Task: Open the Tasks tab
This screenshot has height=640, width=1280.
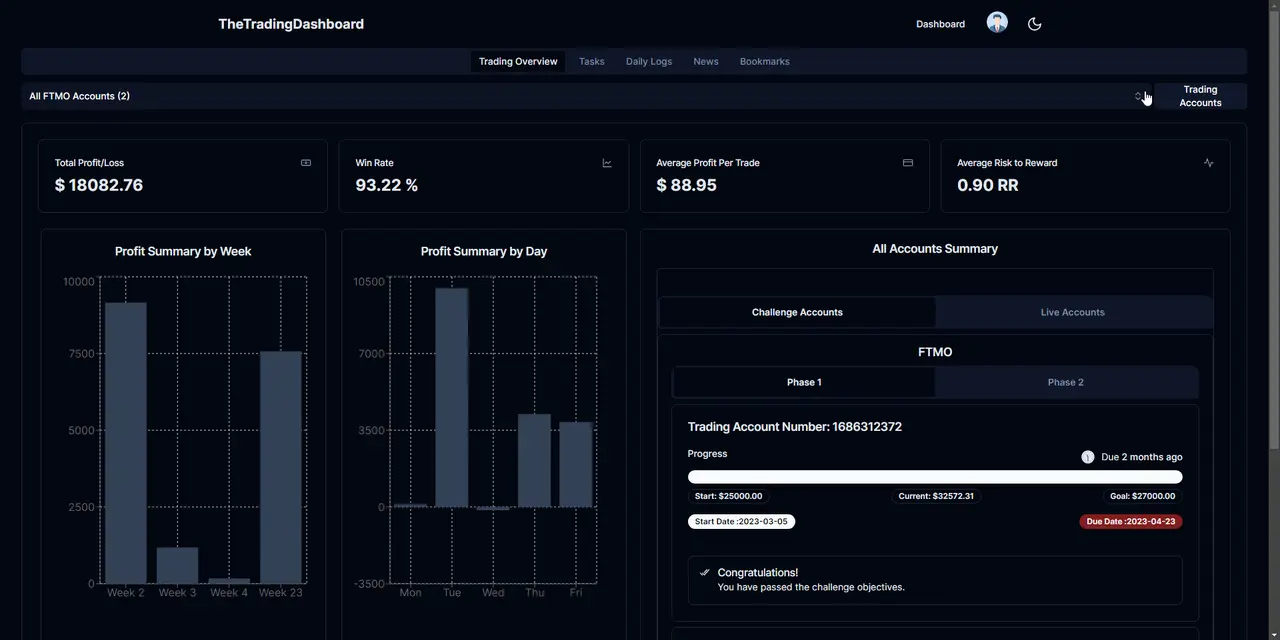Action: [x=592, y=61]
